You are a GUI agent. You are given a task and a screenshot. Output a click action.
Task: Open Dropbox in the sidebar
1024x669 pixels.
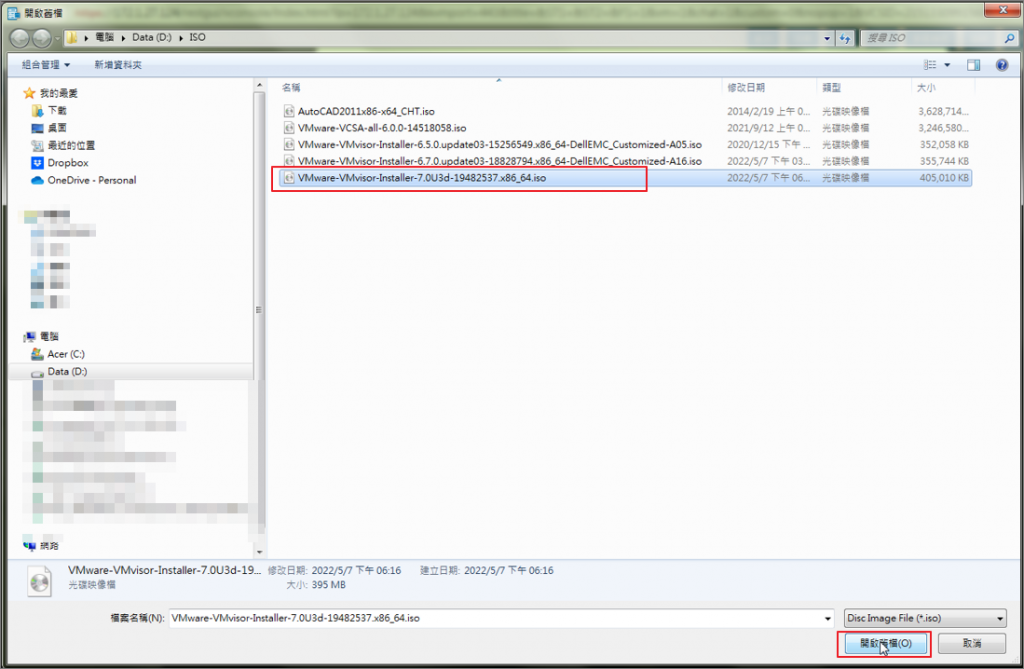[x=60, y=163]
